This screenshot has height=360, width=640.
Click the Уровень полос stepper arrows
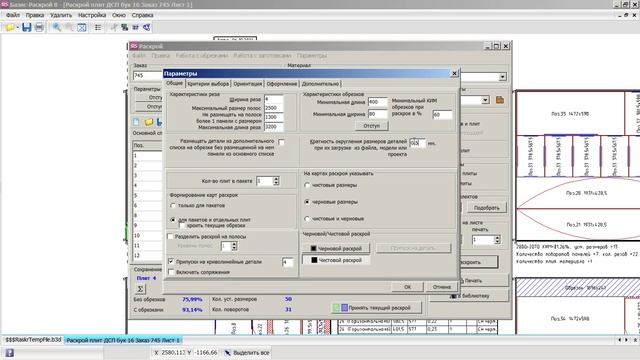pos(234,246)
